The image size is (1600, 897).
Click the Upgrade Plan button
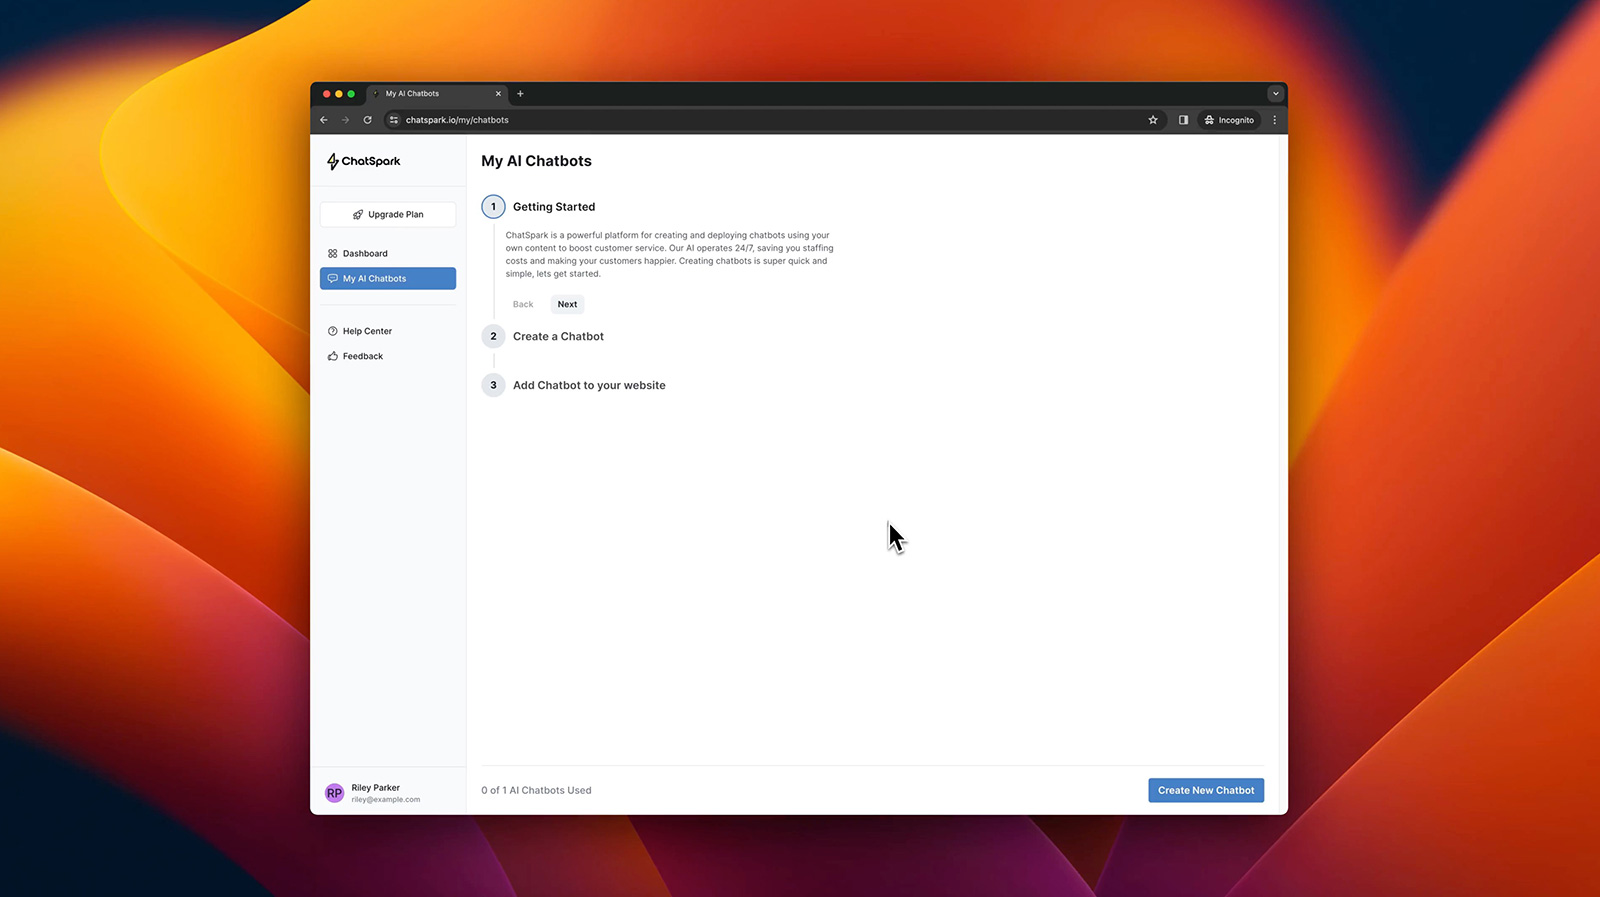point(388,215)
